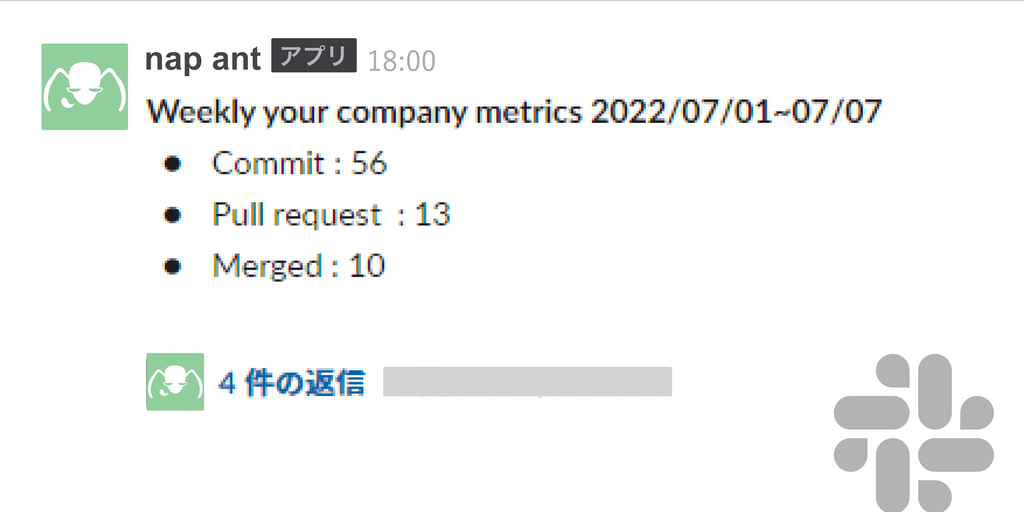This screenshot has height=512, width=1024.
Task: Click the pull request count 13
Action: pos(432,215)
